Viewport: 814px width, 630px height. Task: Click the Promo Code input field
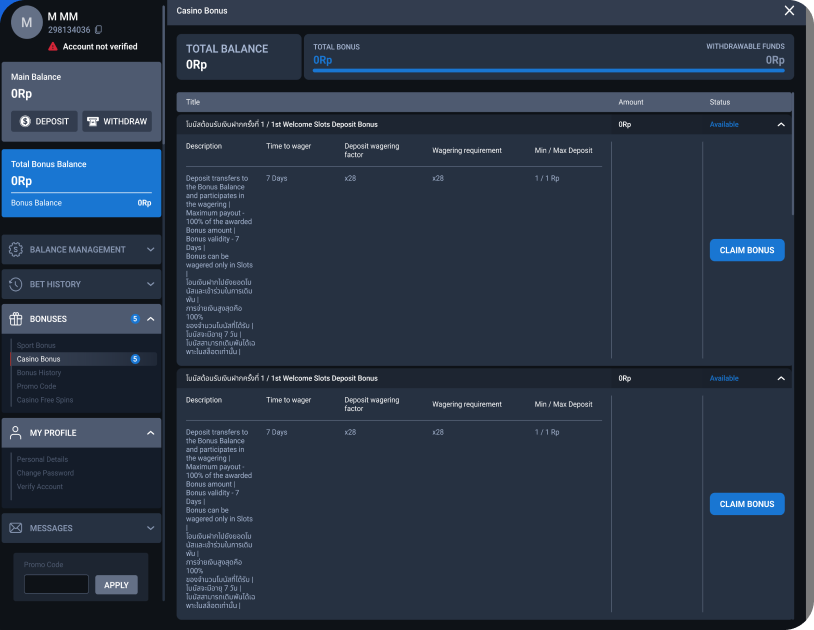click(56, 585)
